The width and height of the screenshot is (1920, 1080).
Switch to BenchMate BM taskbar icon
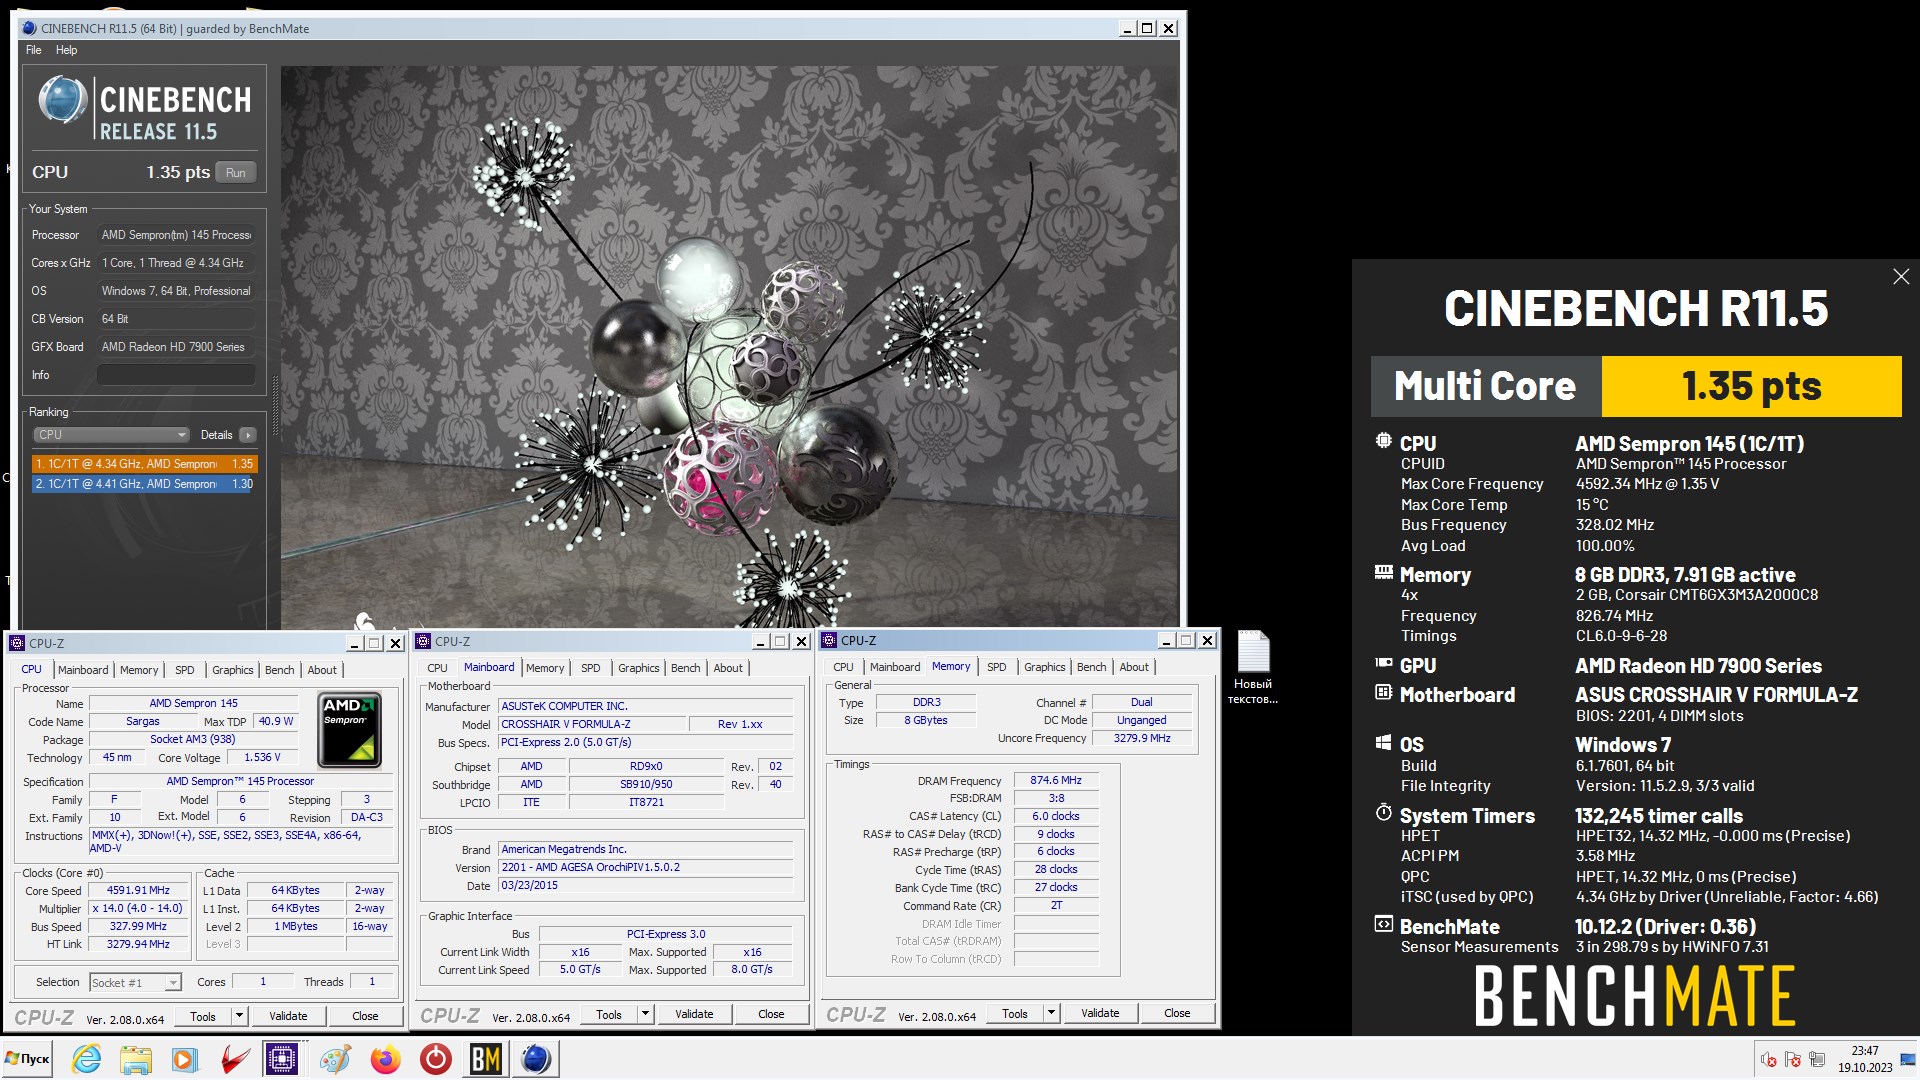pyautogui.click(x=486, y=1059)
